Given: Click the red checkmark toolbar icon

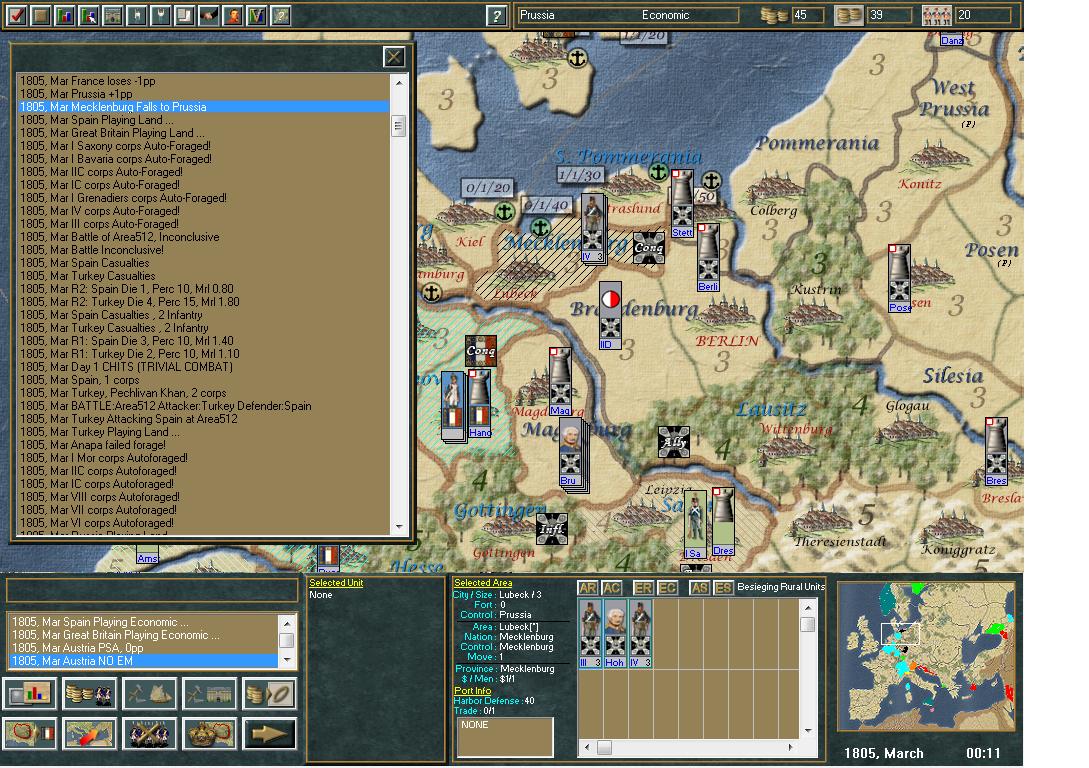Looking at the screenshot, I should [x=17, y=15].
